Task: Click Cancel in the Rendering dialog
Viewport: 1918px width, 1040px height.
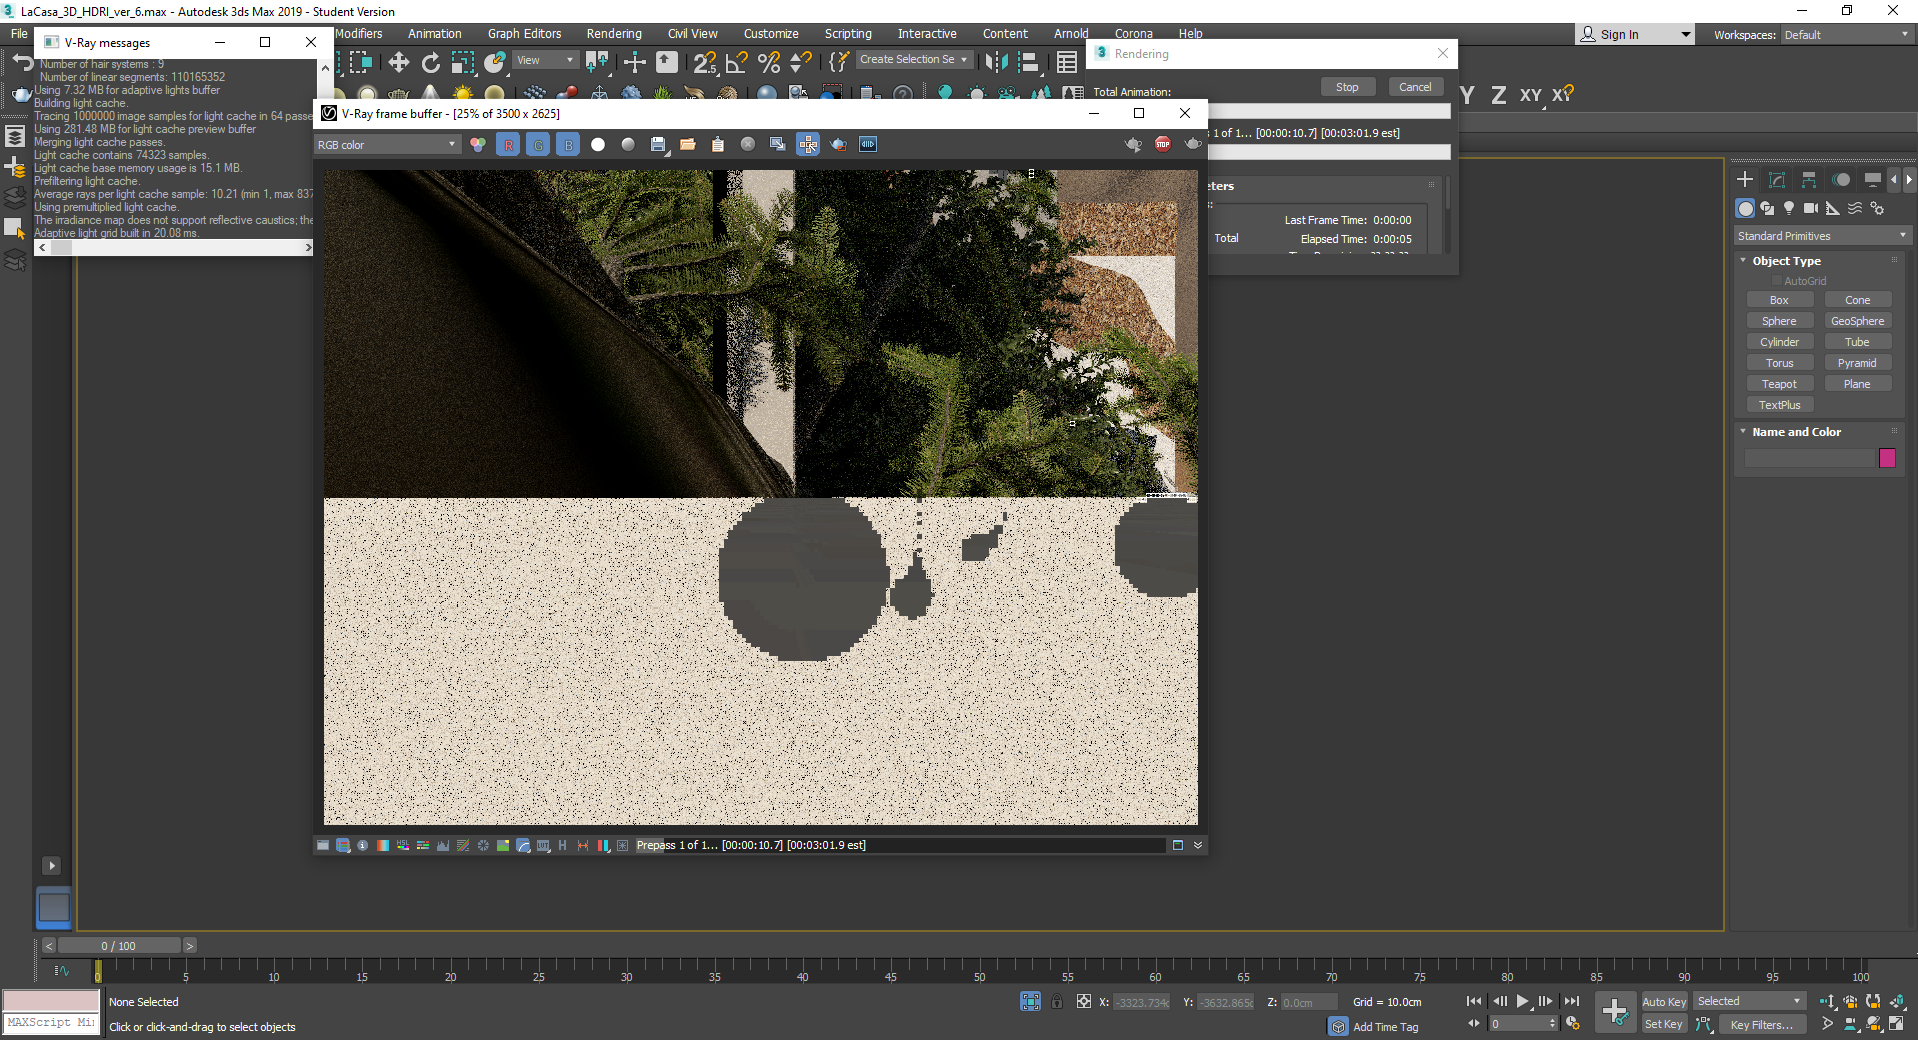Action: pos(1415,87)
